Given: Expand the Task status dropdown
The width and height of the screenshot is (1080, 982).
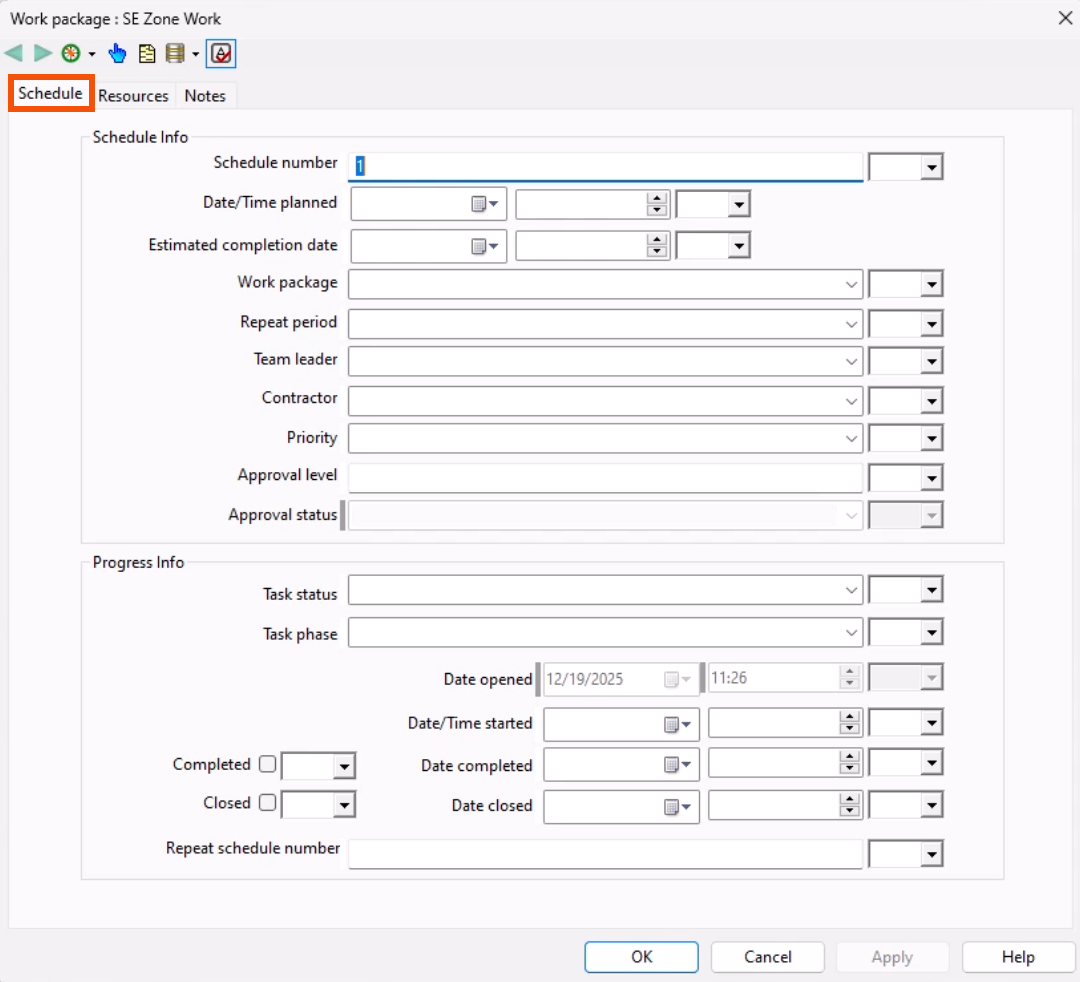Looking at the screenshot, I should 851,591.
